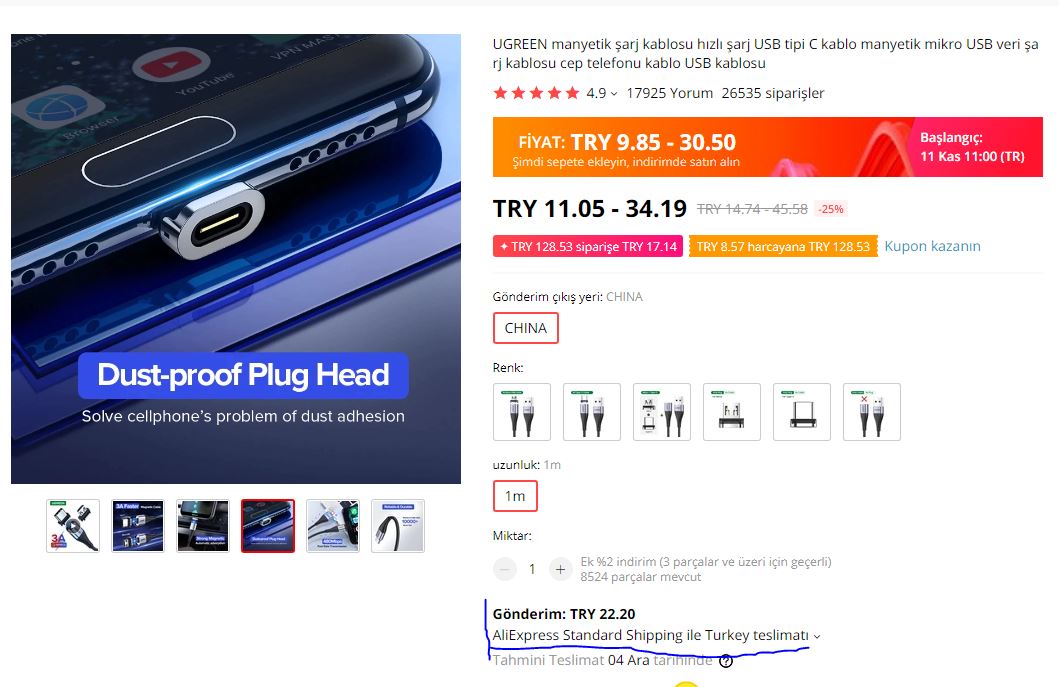The image size is (1059, 687).
Task: Select the sixth color variant with red X
Action: (x=872, y=412)
